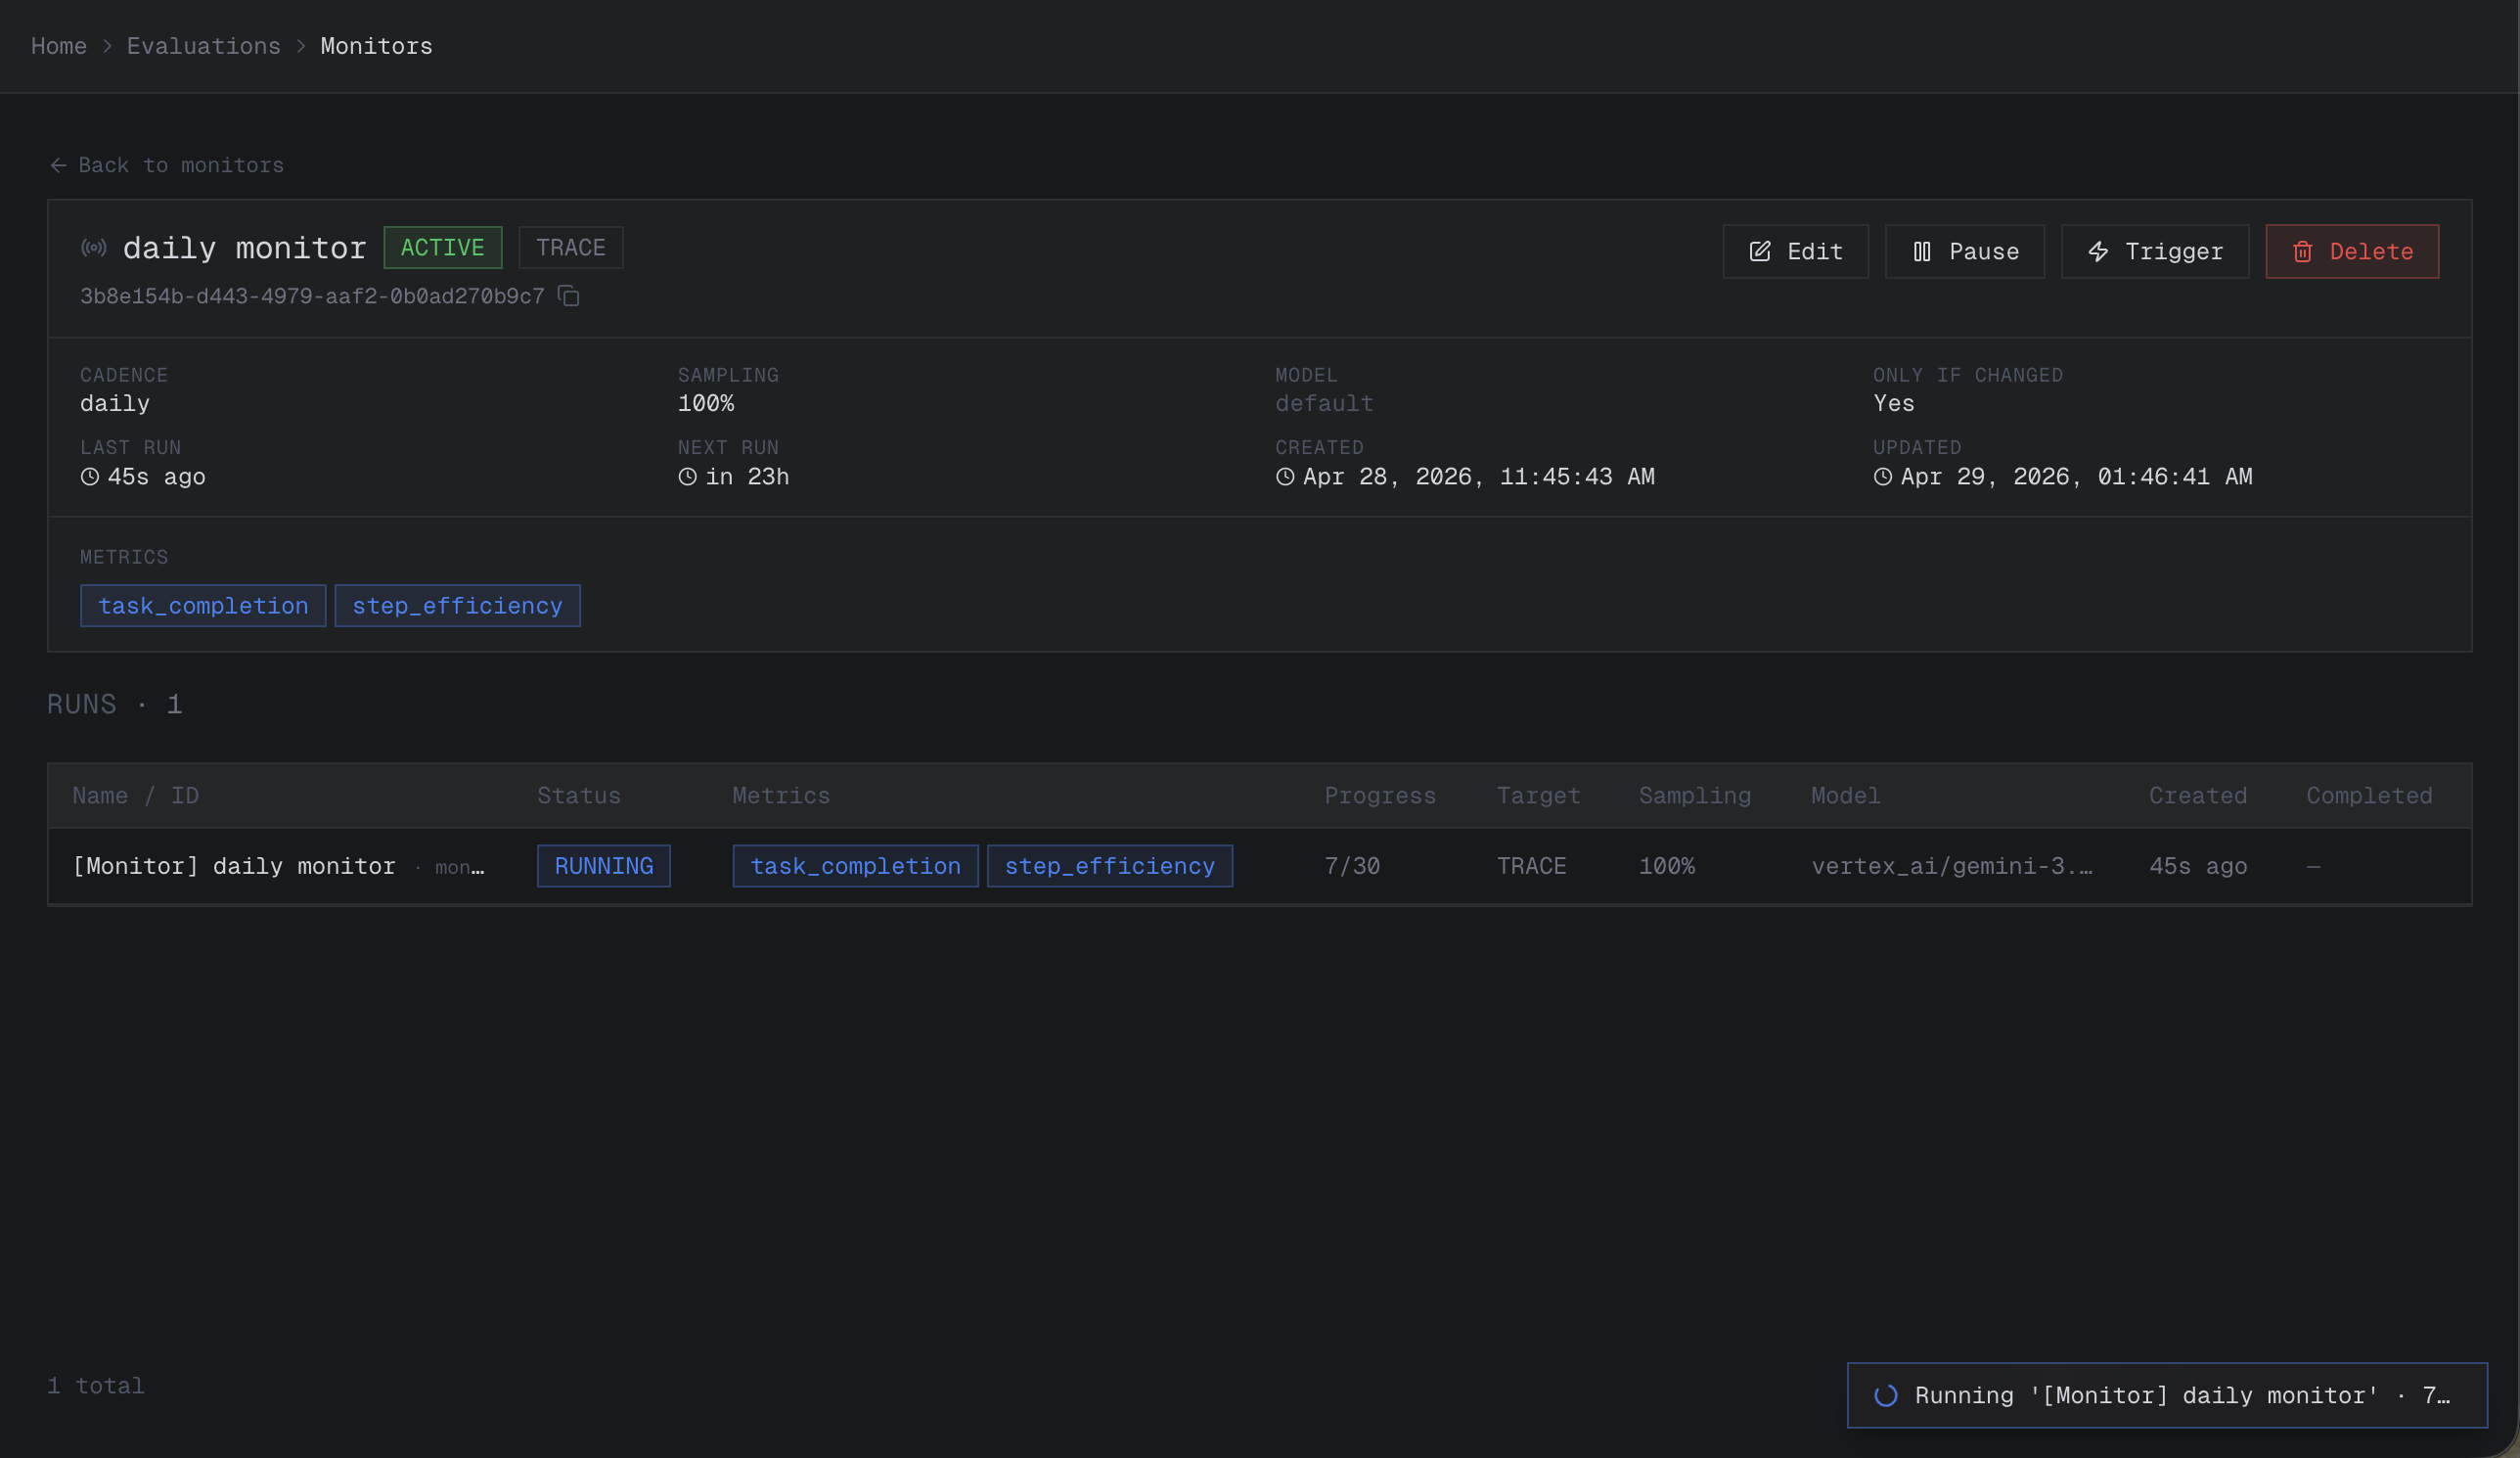This screenshot has height=1458, width=2520.
Task: Click the Metrics column header
Action: click(781, 796)
